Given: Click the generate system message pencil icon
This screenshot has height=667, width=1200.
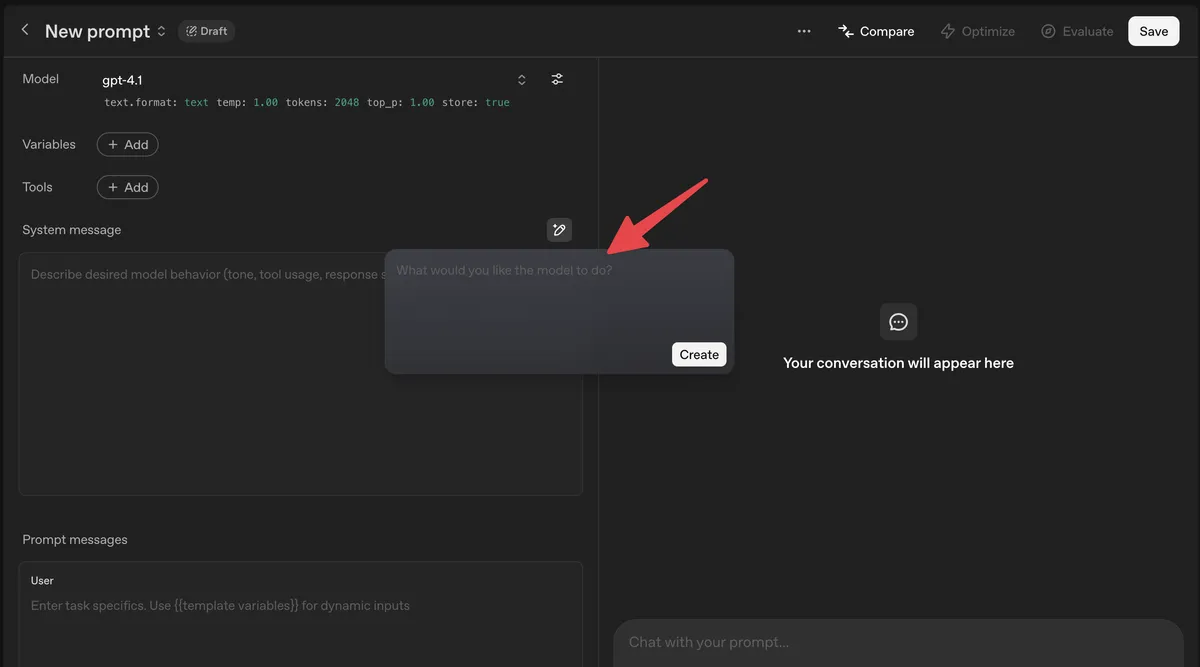Looking at the screenshot, I should [x=559, y=230].
